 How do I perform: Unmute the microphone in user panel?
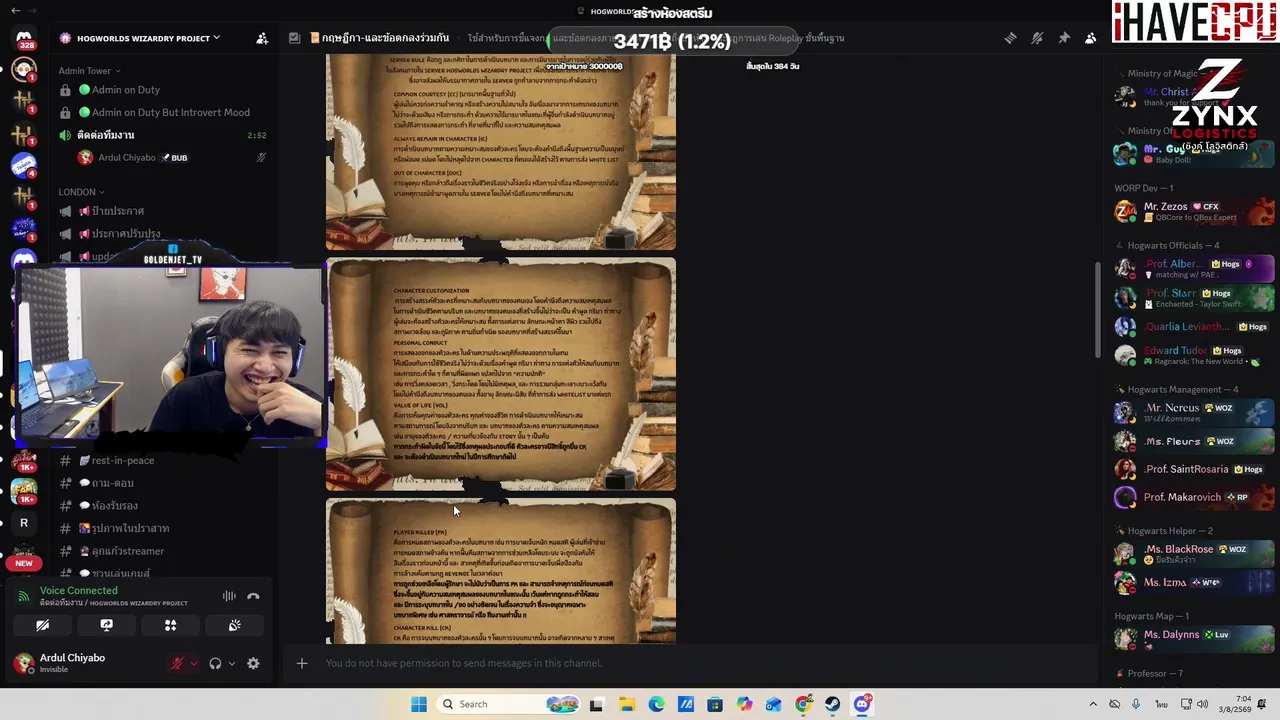point(177,663)
